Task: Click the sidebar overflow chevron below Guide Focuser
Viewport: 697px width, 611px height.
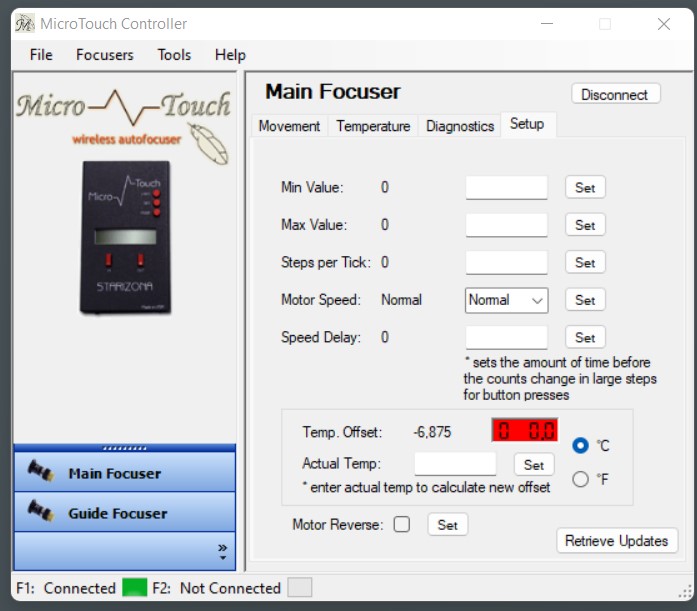Action: [223, 551]
